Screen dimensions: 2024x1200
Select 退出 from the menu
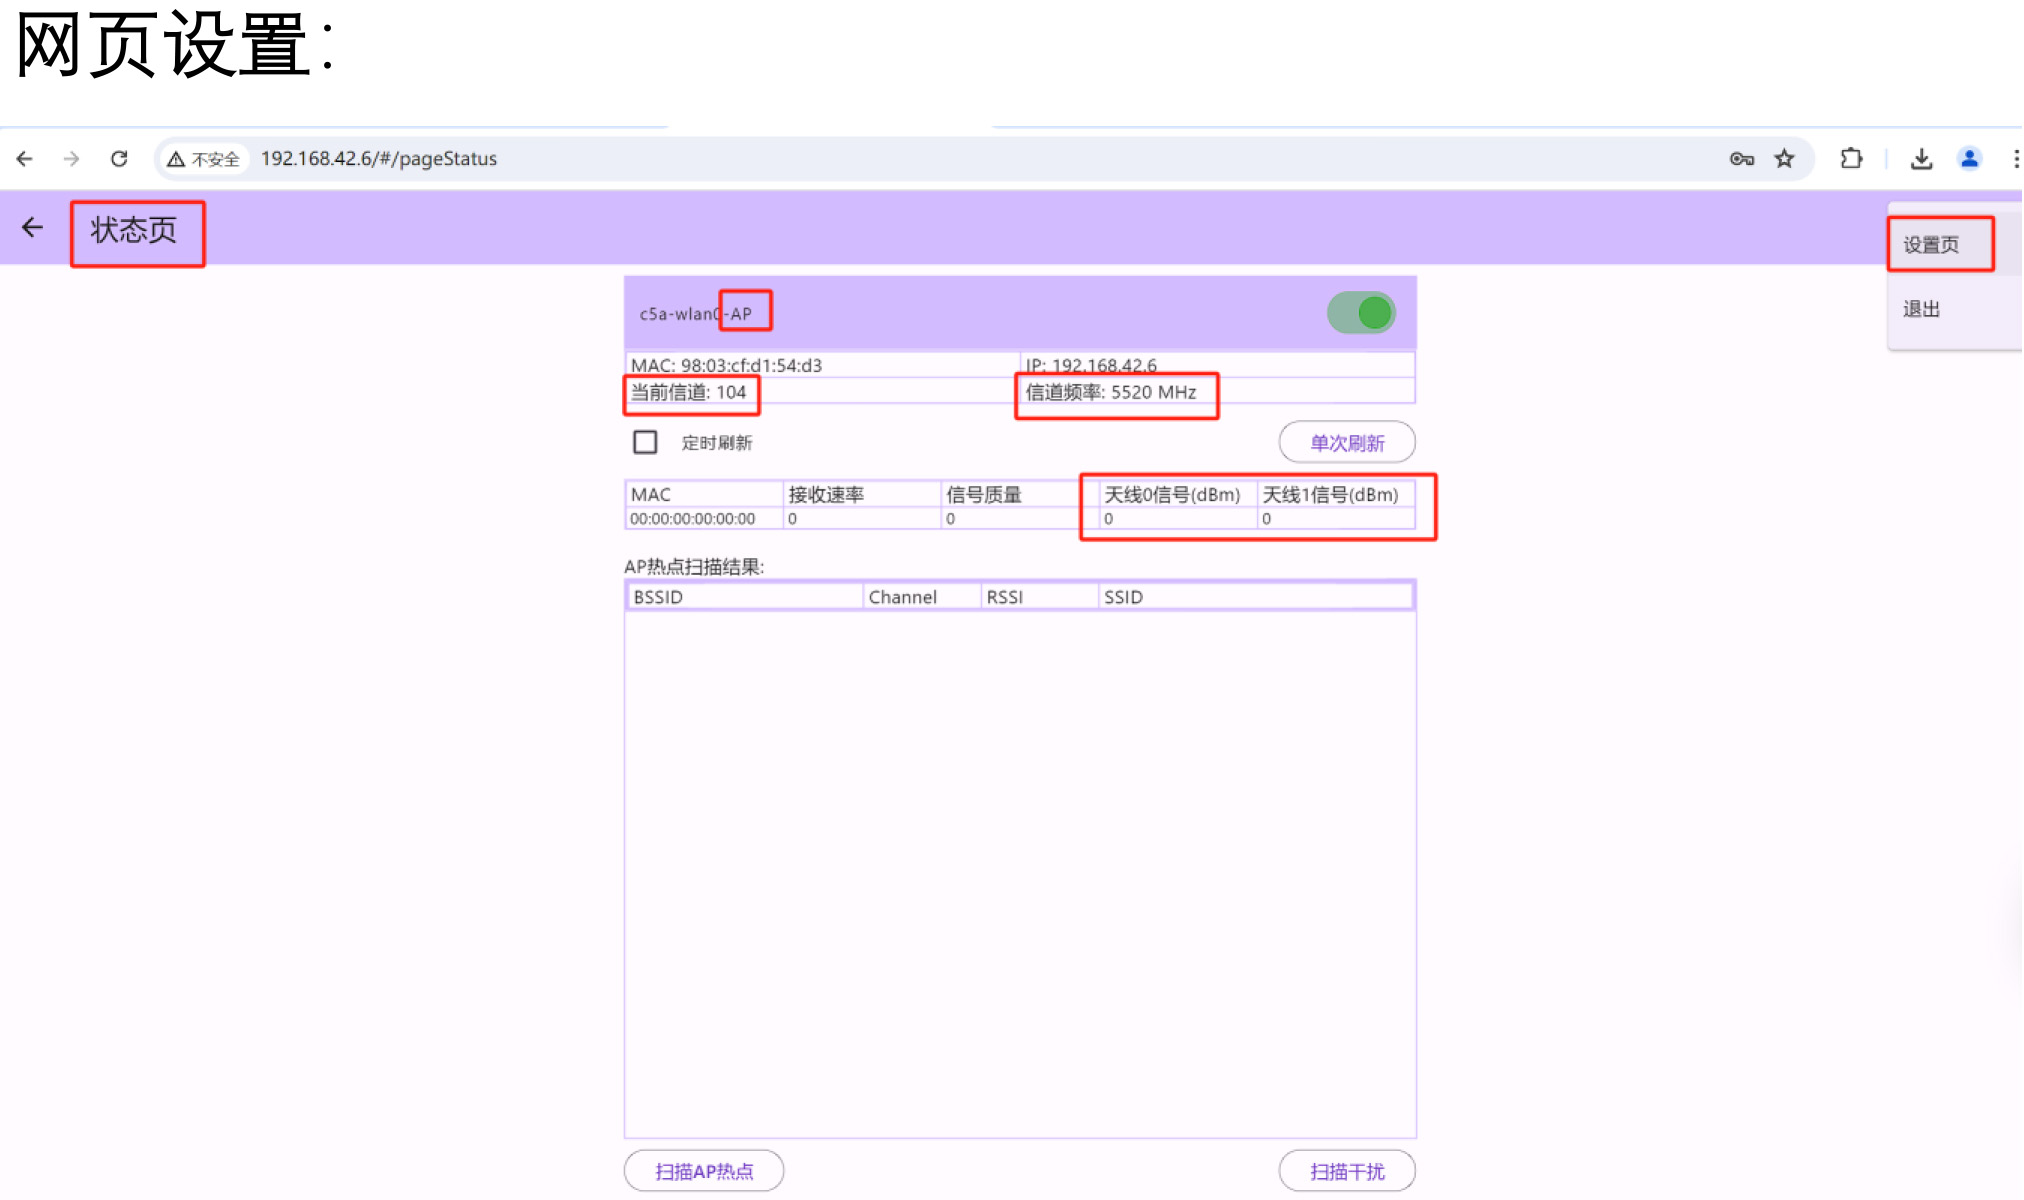tap(1921, 309)
